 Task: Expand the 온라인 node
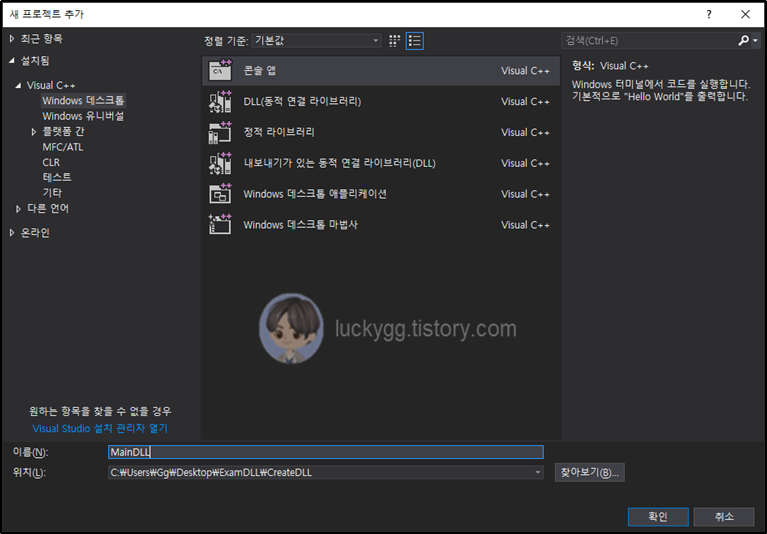(x=12, y=233)
